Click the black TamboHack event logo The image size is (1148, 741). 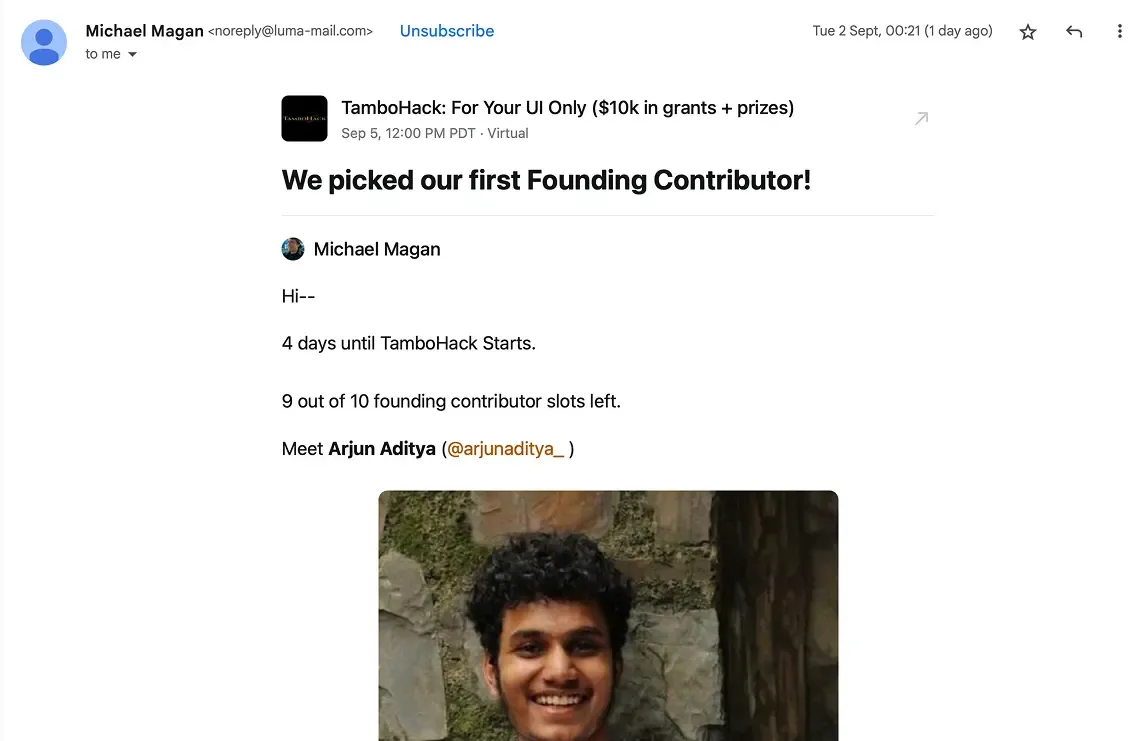(x=304, y=118)
